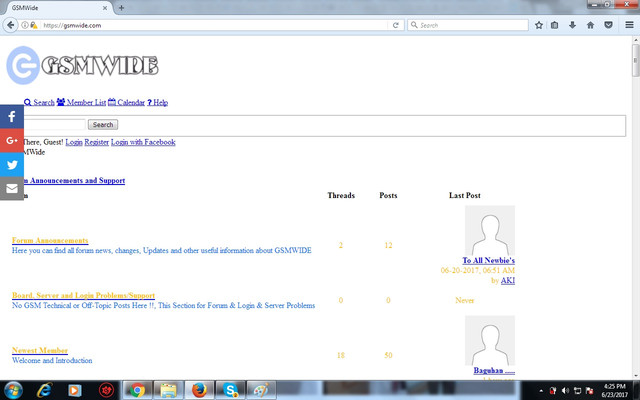
Task: Click the Register link
Action: point(97,142)
